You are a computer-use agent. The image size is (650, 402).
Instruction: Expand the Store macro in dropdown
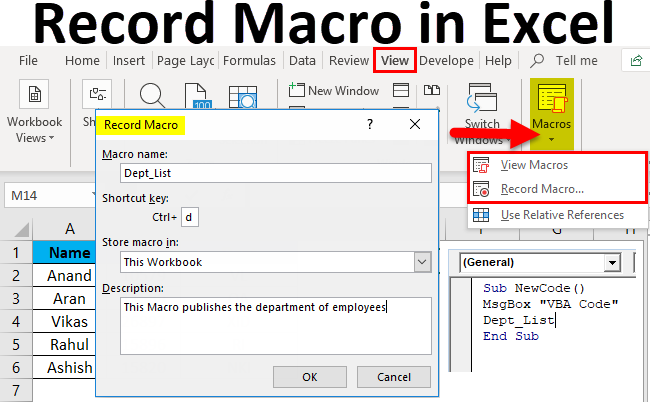[421, 262]
